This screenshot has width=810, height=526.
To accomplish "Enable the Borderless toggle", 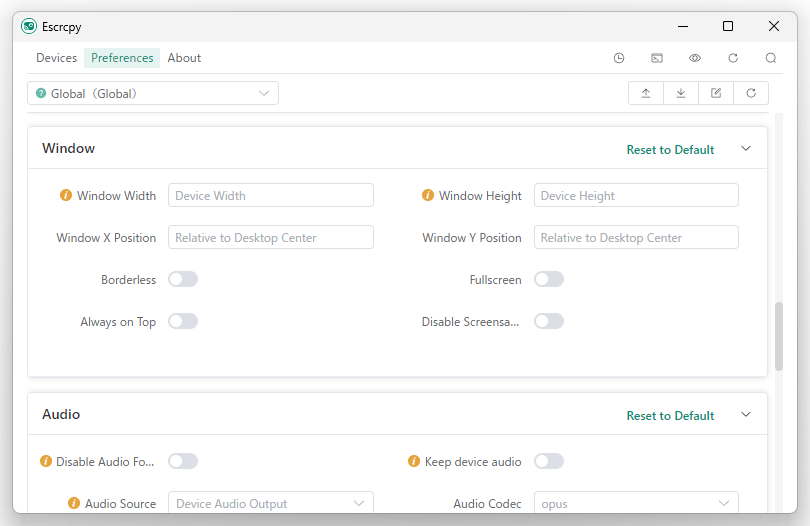I will point(183,279).
